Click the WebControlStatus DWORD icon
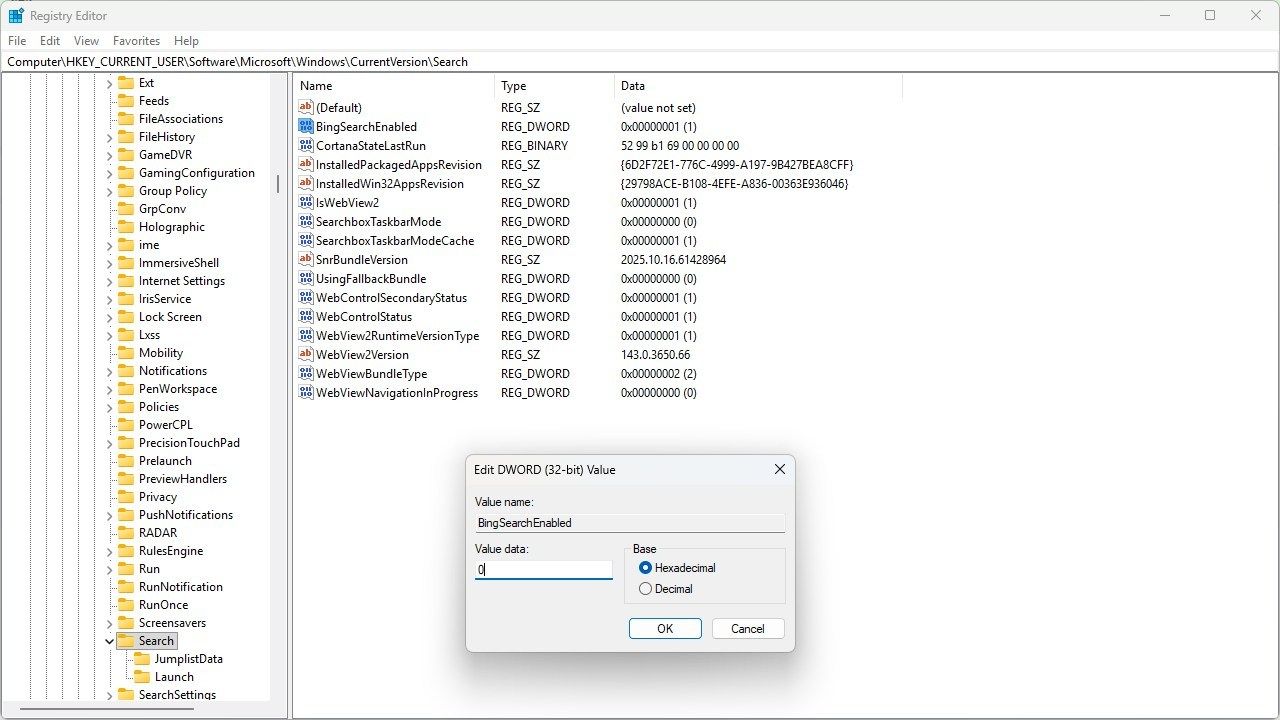Screen dimensions: 1280x720 point(306,317)
